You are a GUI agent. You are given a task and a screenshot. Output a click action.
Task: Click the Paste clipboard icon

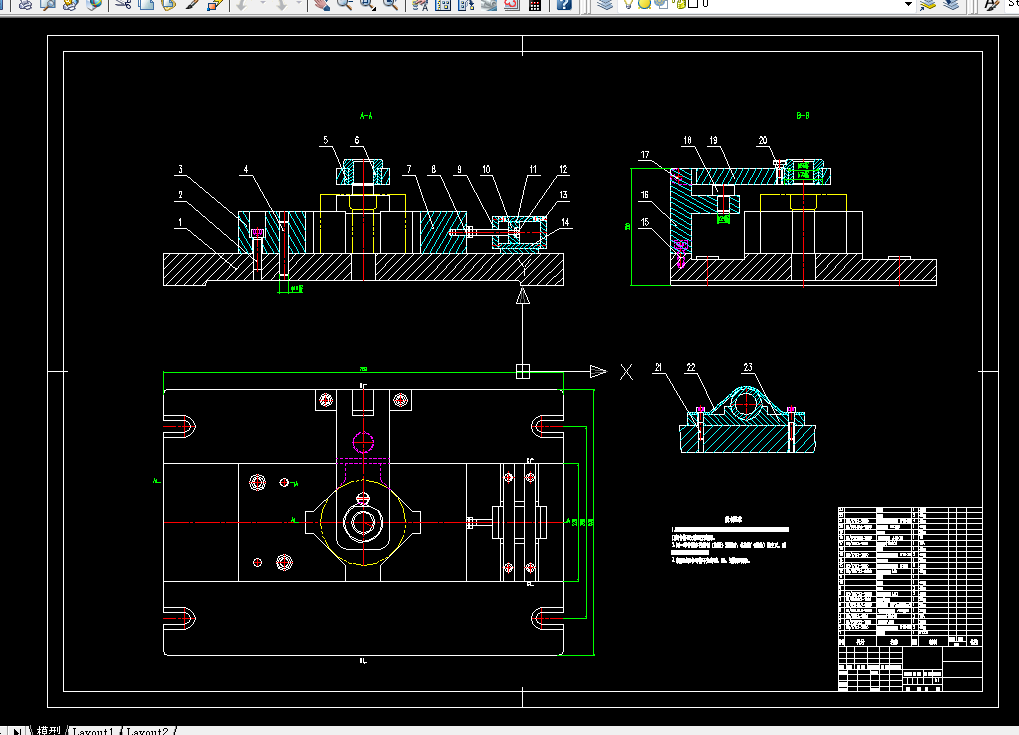169,4
